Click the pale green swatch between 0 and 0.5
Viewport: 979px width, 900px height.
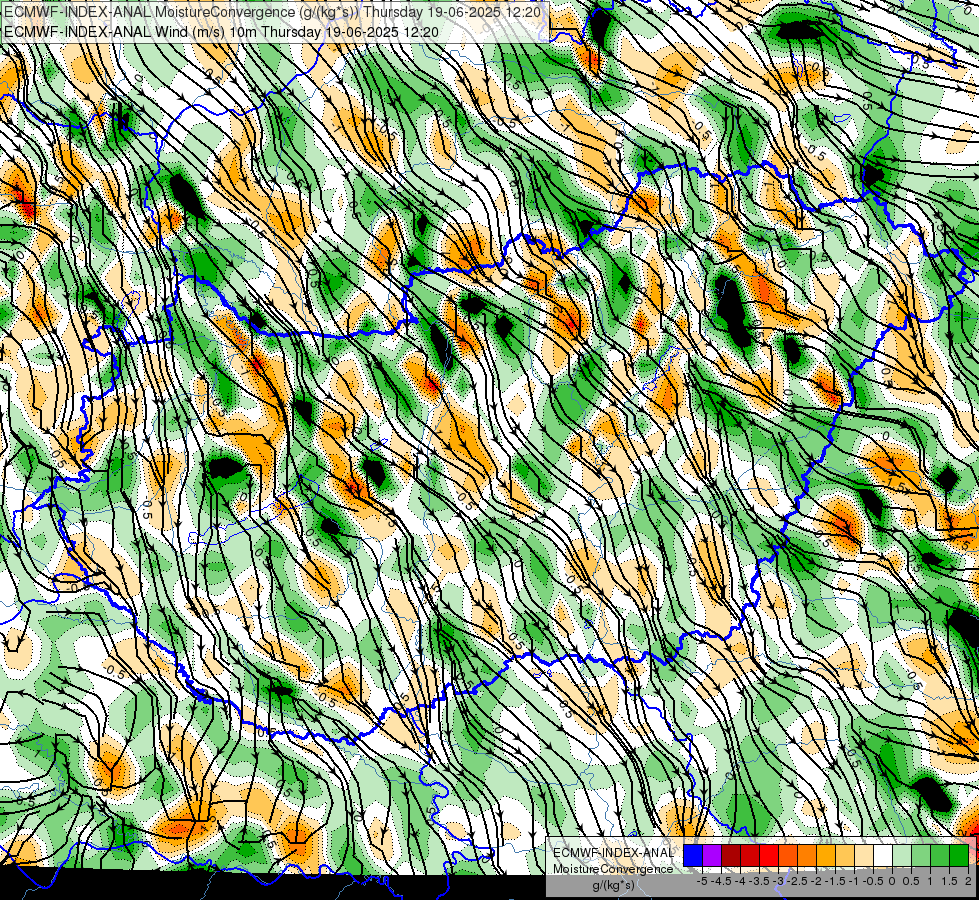[x=902, y=855]
